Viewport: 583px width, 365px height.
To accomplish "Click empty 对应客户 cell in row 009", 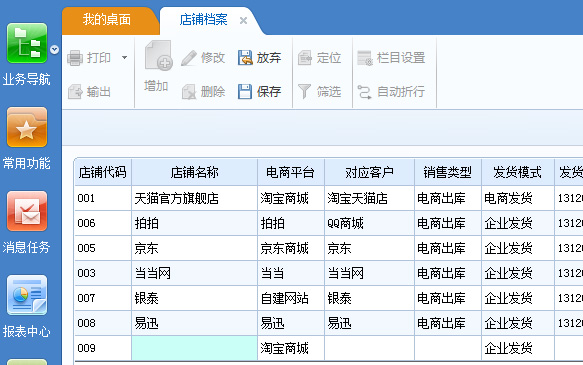I will coord(370,348).
